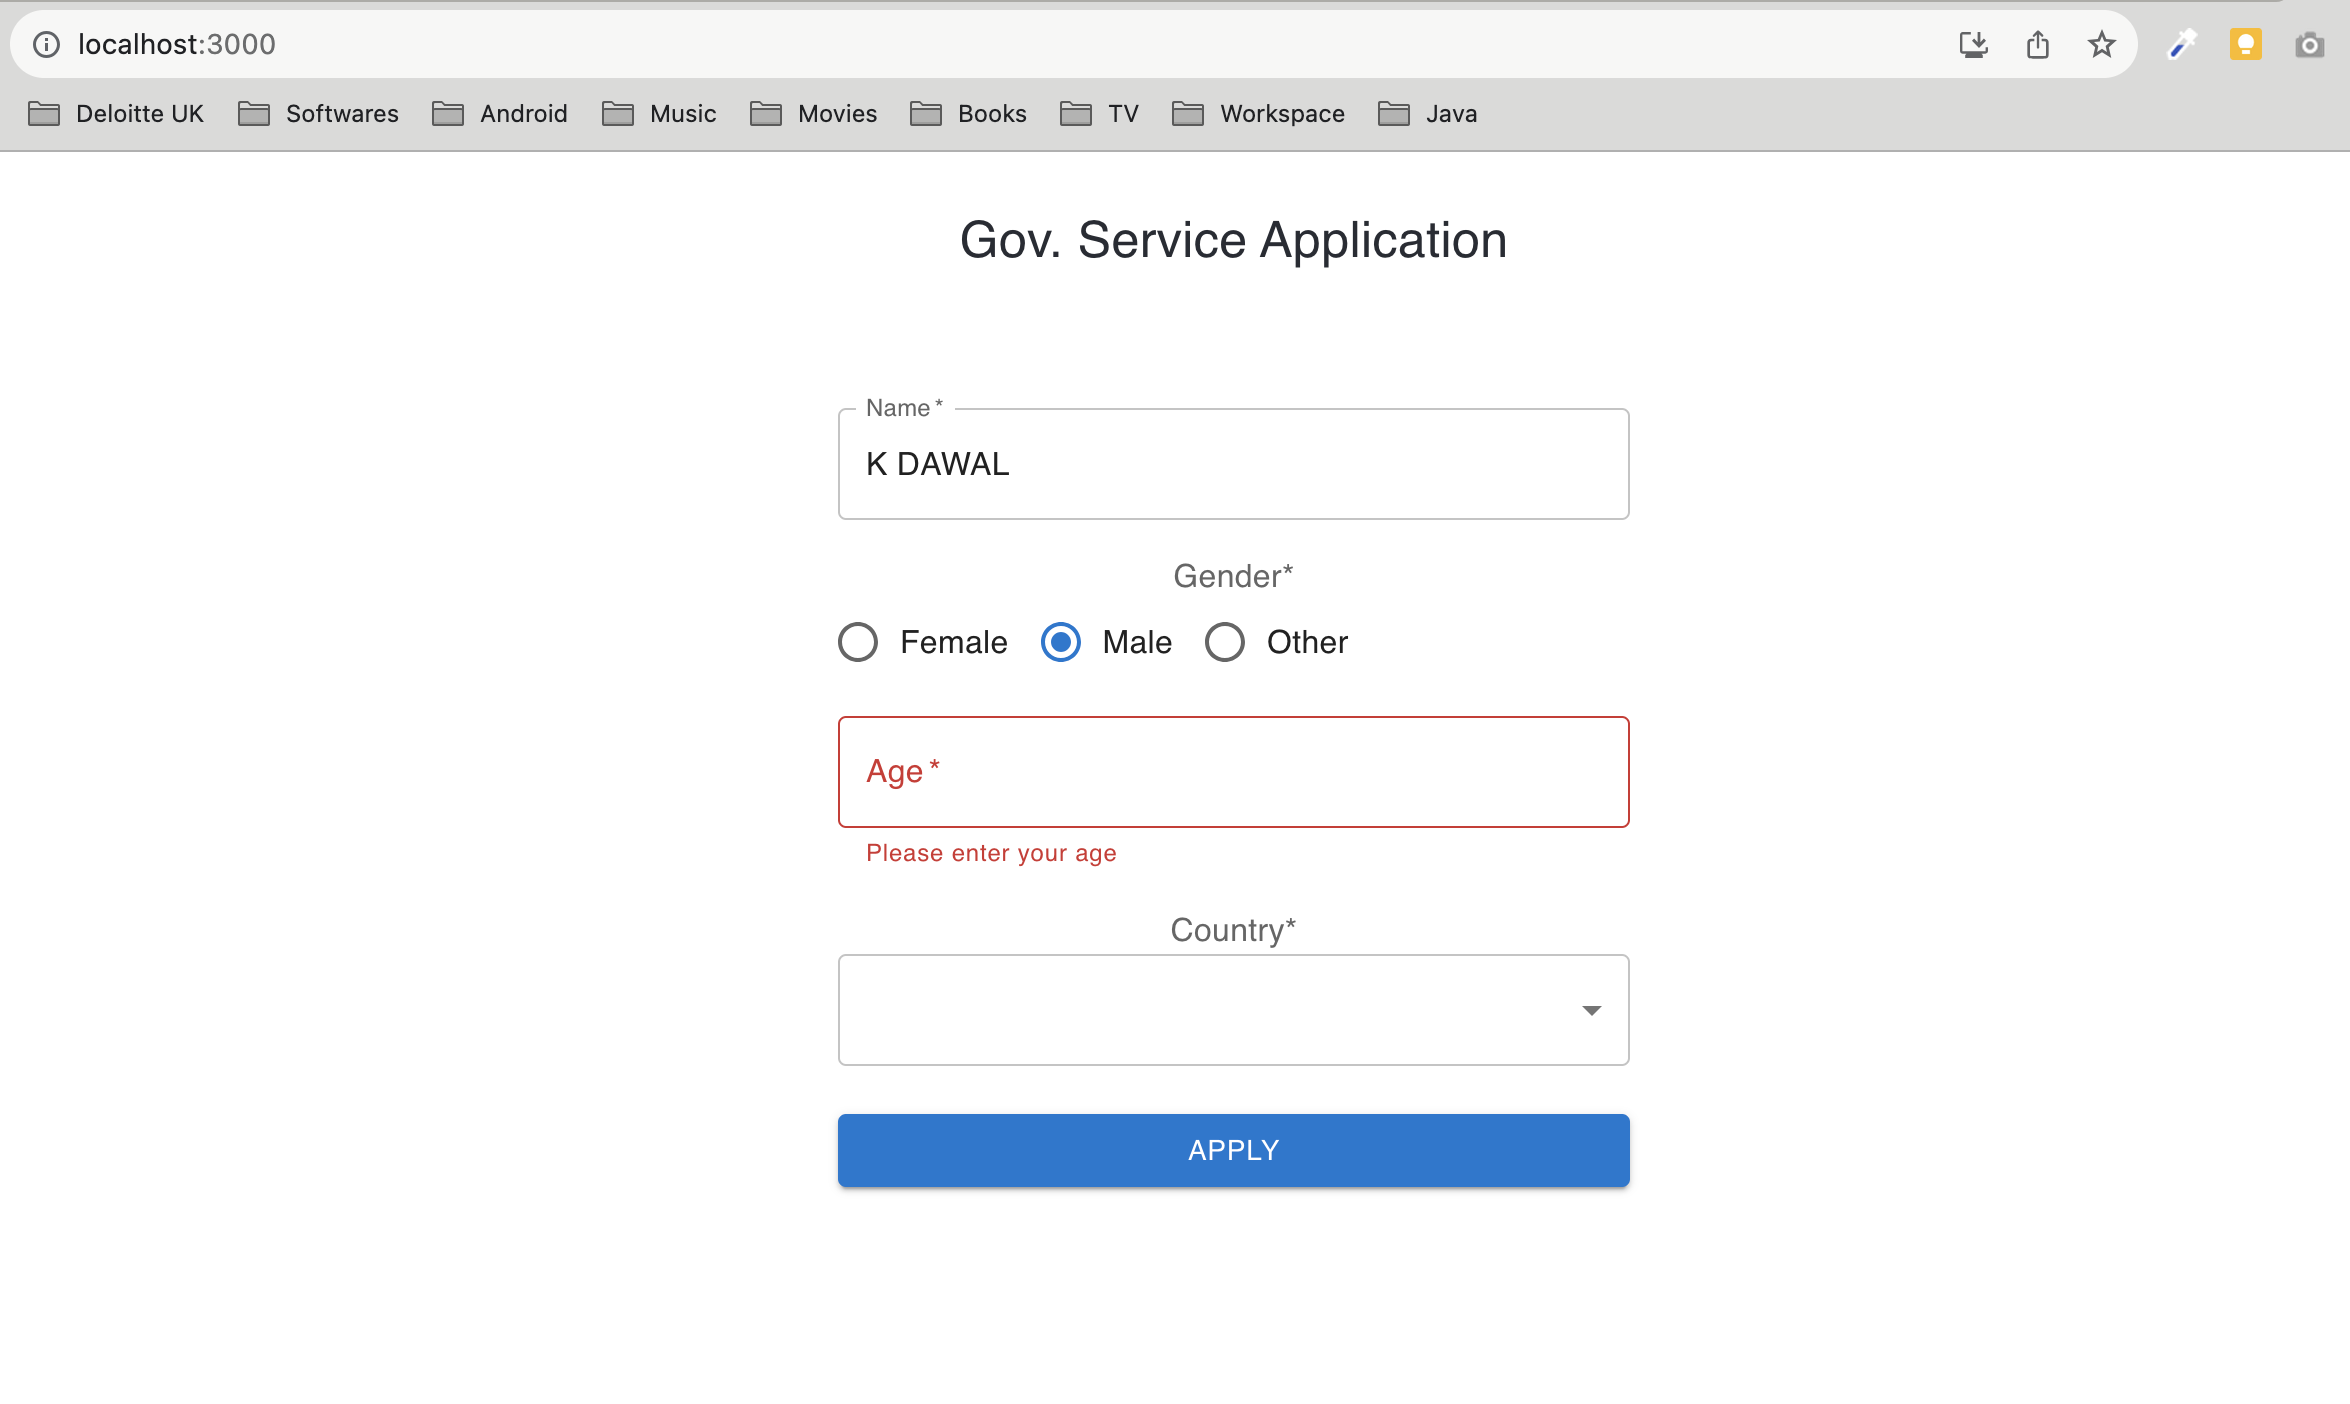Click the site info icon in address bar

point(46,44)
